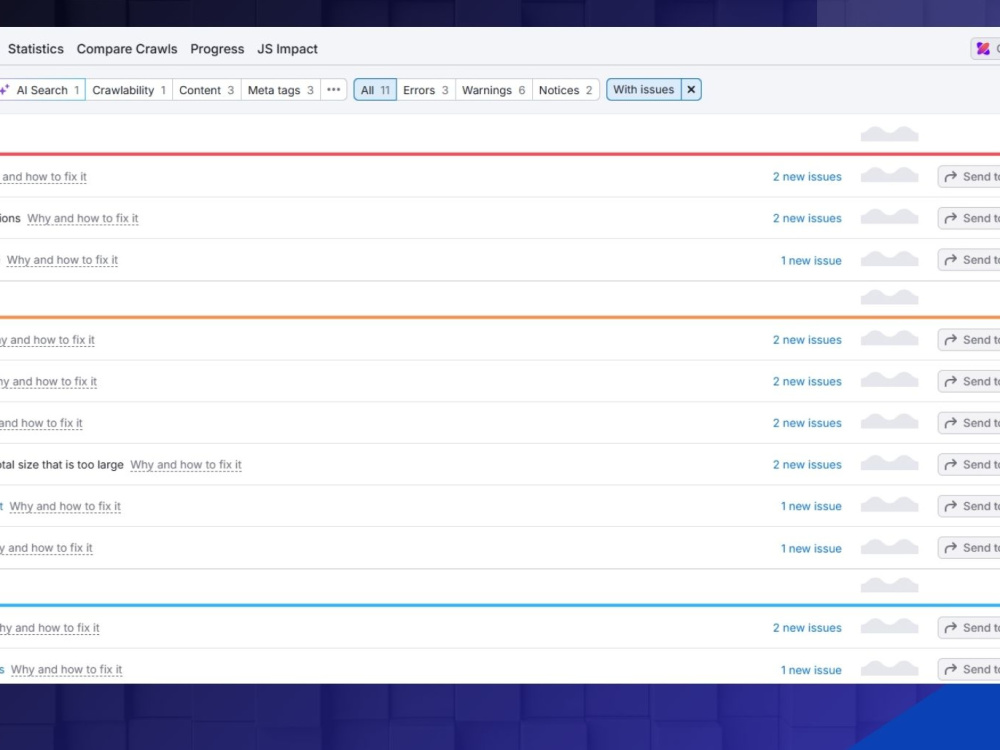Remove the With issues filter via X
Image resolution: width=1000 pixels, height=750 pixels.
click(691, 90)
